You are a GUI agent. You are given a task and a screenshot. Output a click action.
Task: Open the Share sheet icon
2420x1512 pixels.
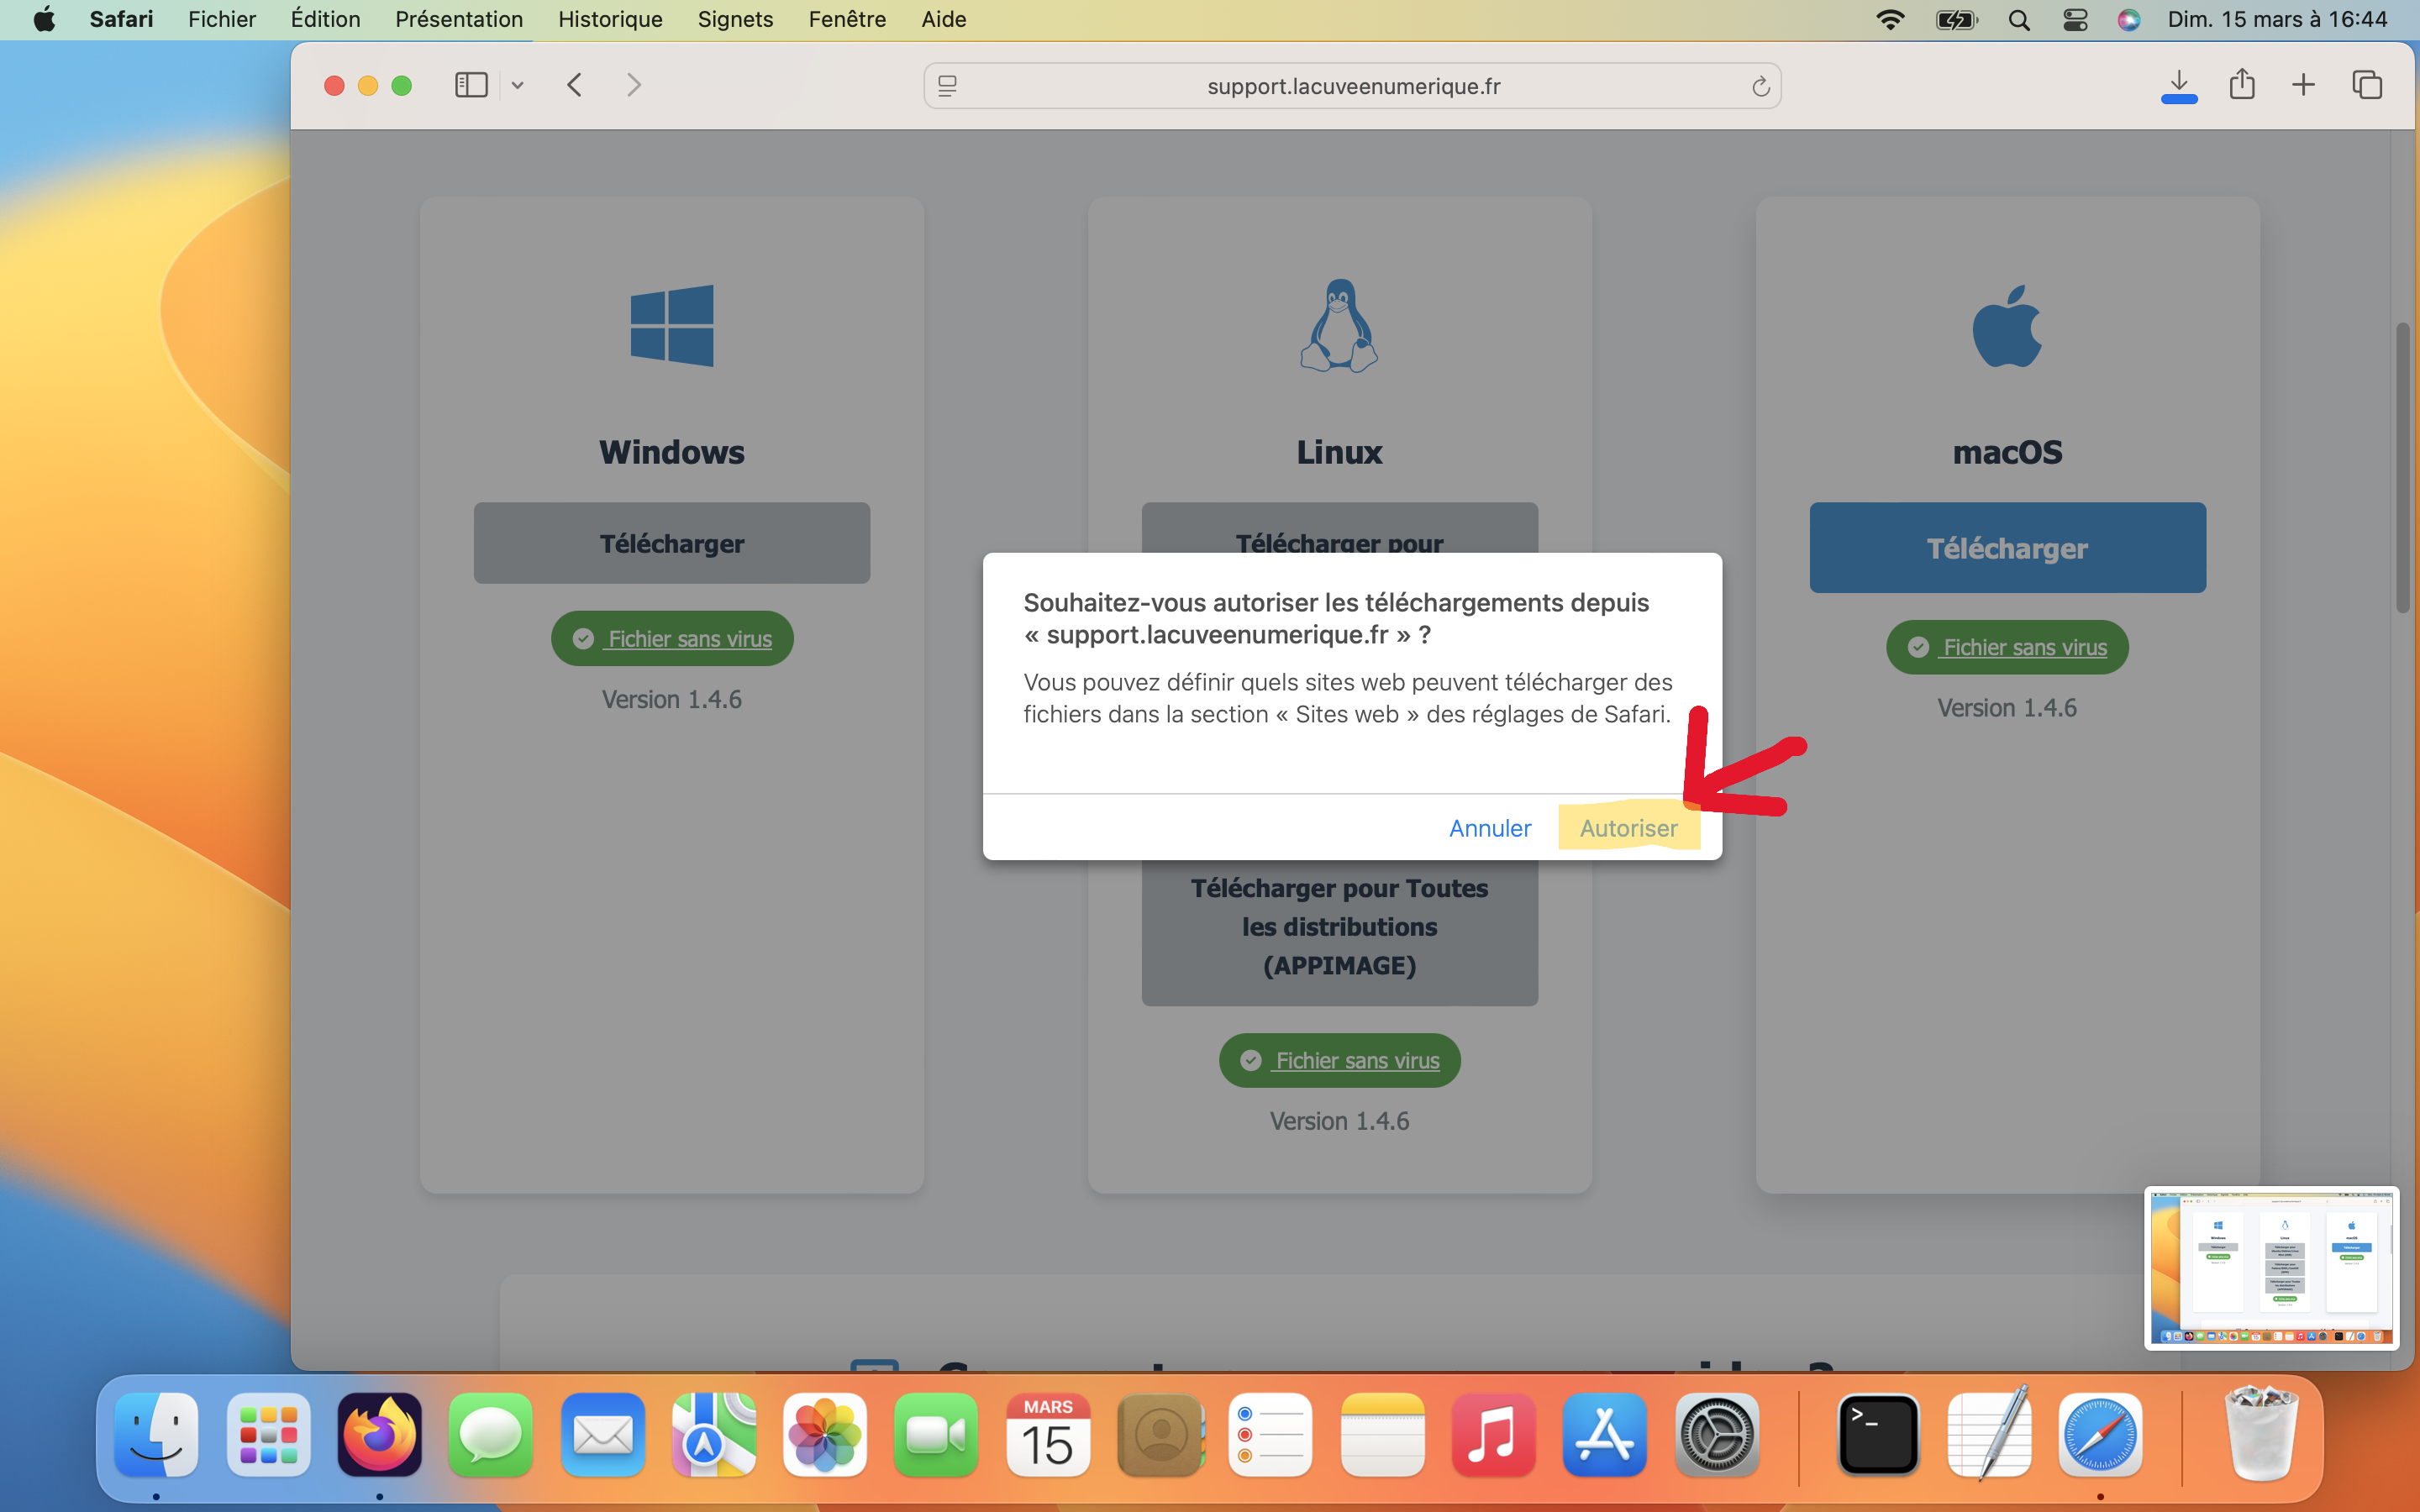(x=2241, y=85)
